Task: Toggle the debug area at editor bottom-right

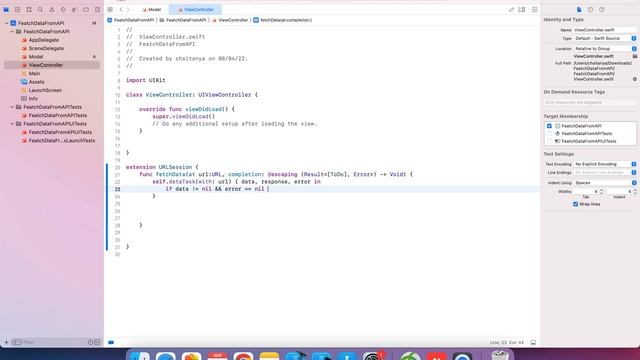Action: pyautogui.click(x=533, y=342)
